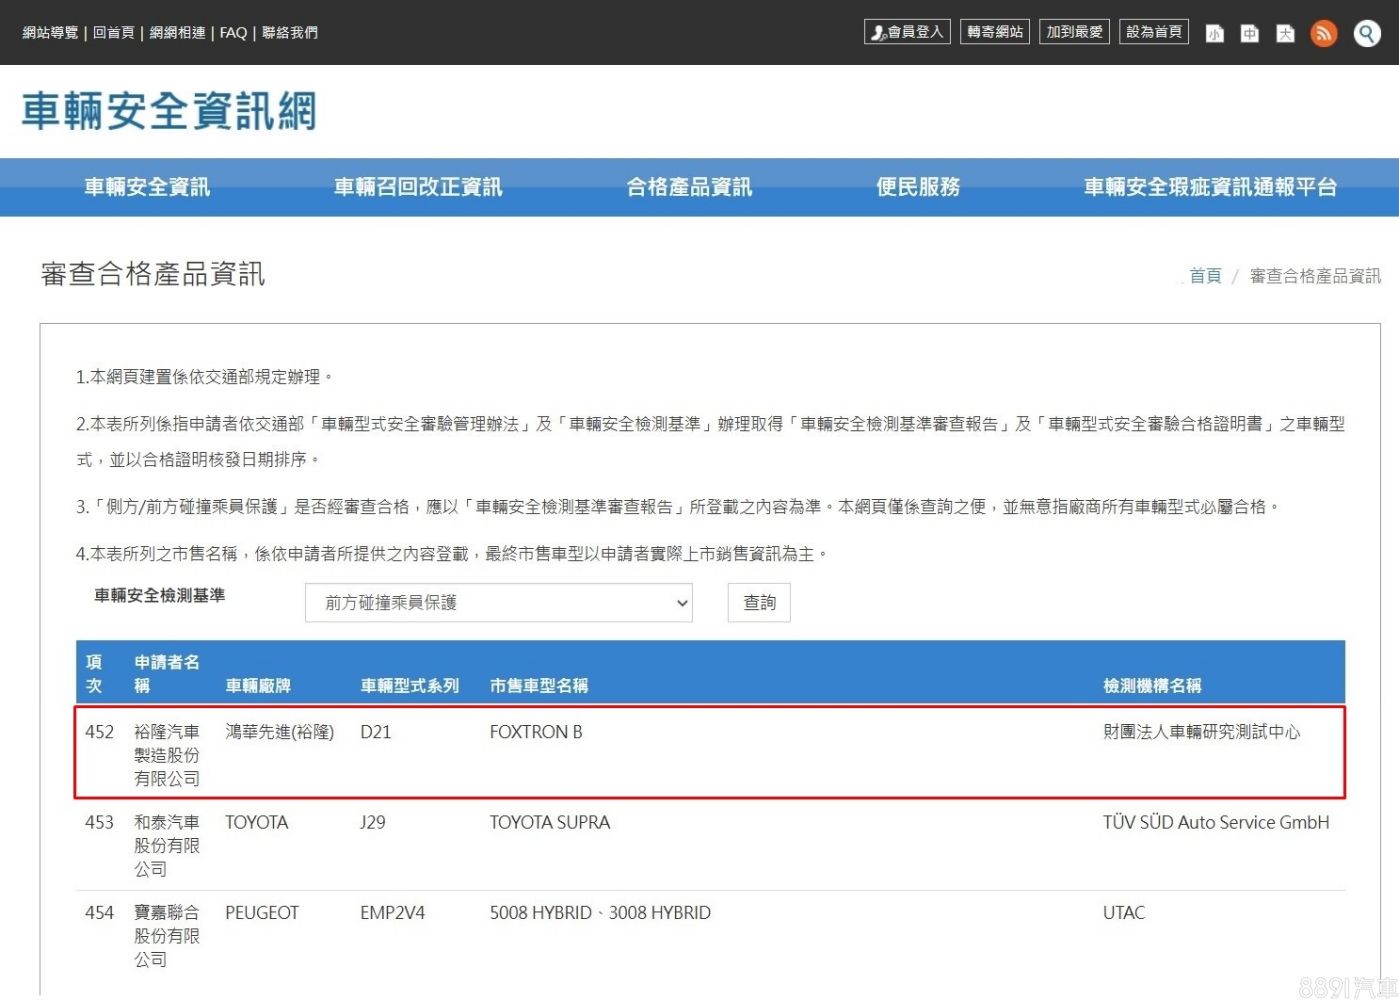This screenshot has height=1000, width=1399.
Task: Click the 加到最愛 button
Action: (1075, 32)
